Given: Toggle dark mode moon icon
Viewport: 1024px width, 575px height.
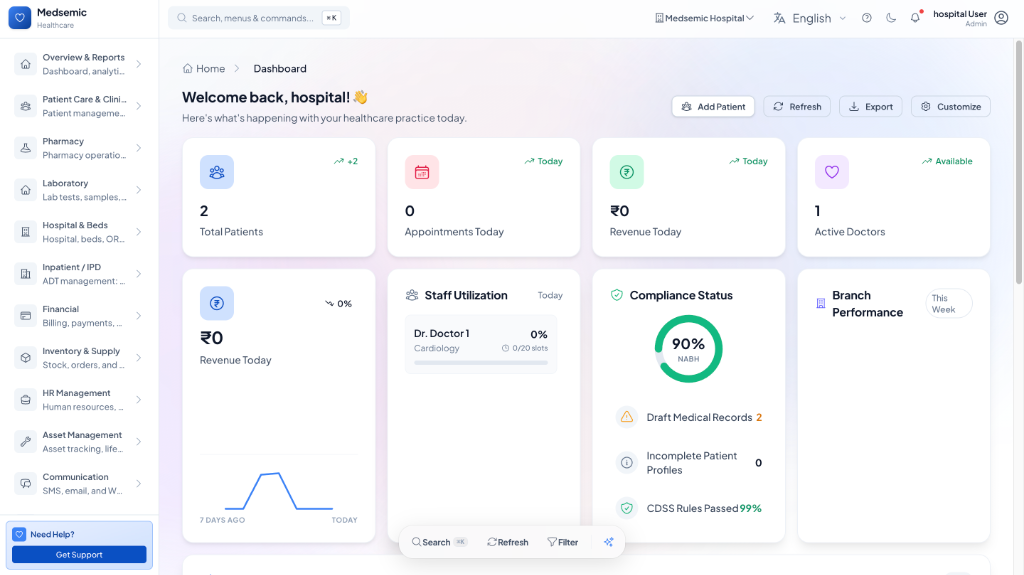Looking at the screenshot, I should point(891,18).
